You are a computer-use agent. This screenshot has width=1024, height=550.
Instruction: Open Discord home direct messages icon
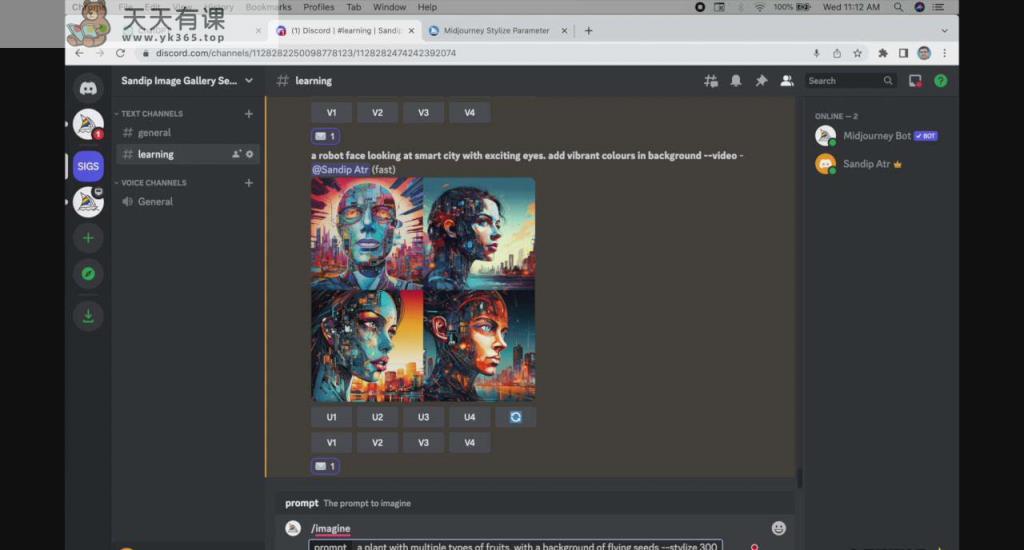88,88
